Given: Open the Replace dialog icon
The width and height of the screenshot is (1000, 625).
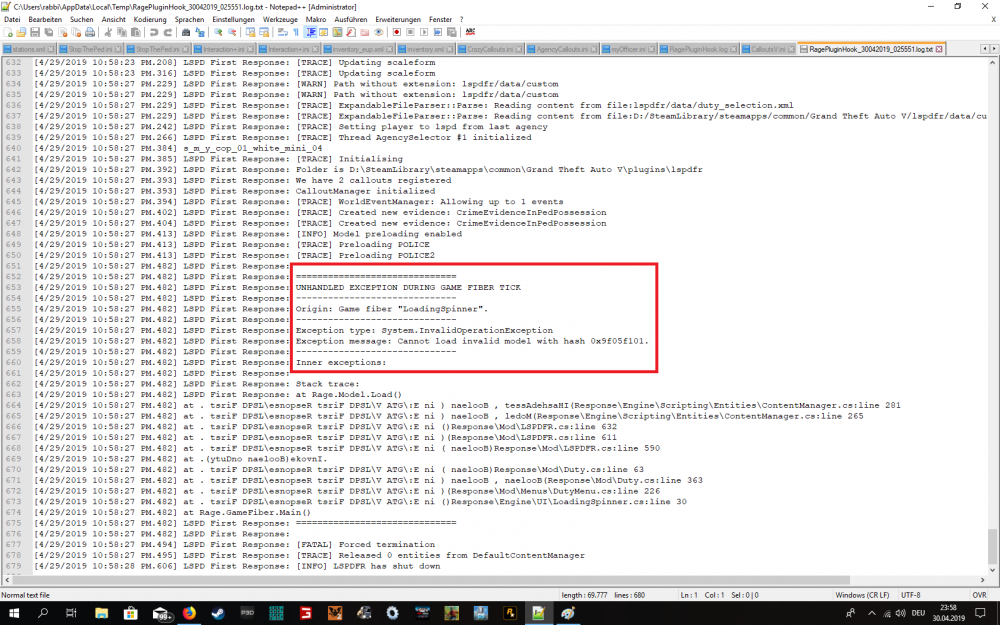Looking at the screenshot, I should click(x=200, y=32).
